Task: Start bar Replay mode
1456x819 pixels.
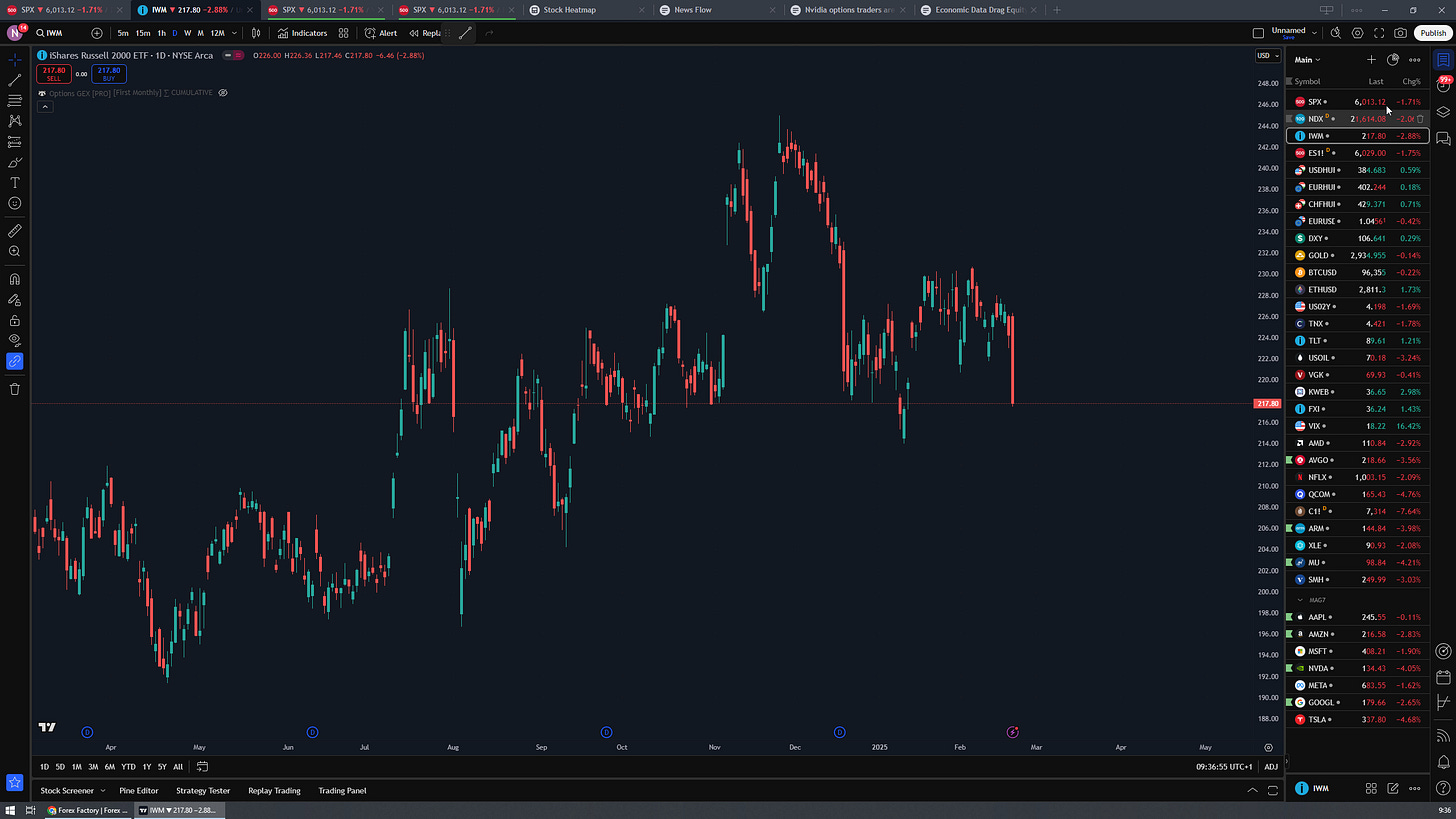Action: 425,33
